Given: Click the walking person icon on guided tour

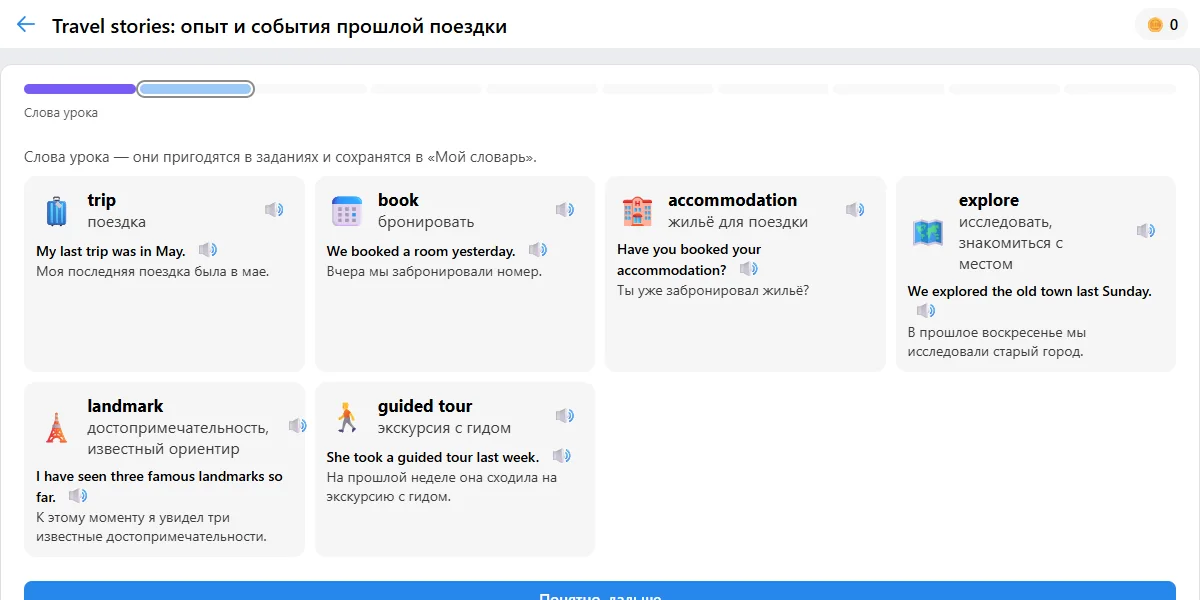Looking at the screenshot, I should pyautogui.click(x=346, y=417).
